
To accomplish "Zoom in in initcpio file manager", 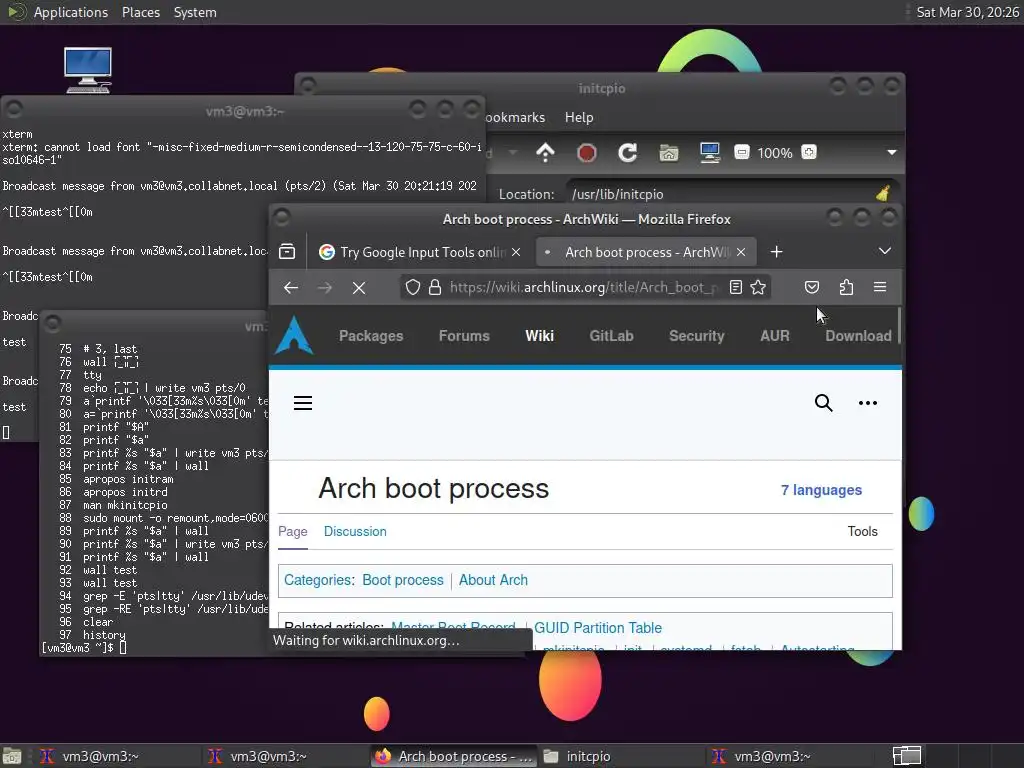I will tap(808, 152).
